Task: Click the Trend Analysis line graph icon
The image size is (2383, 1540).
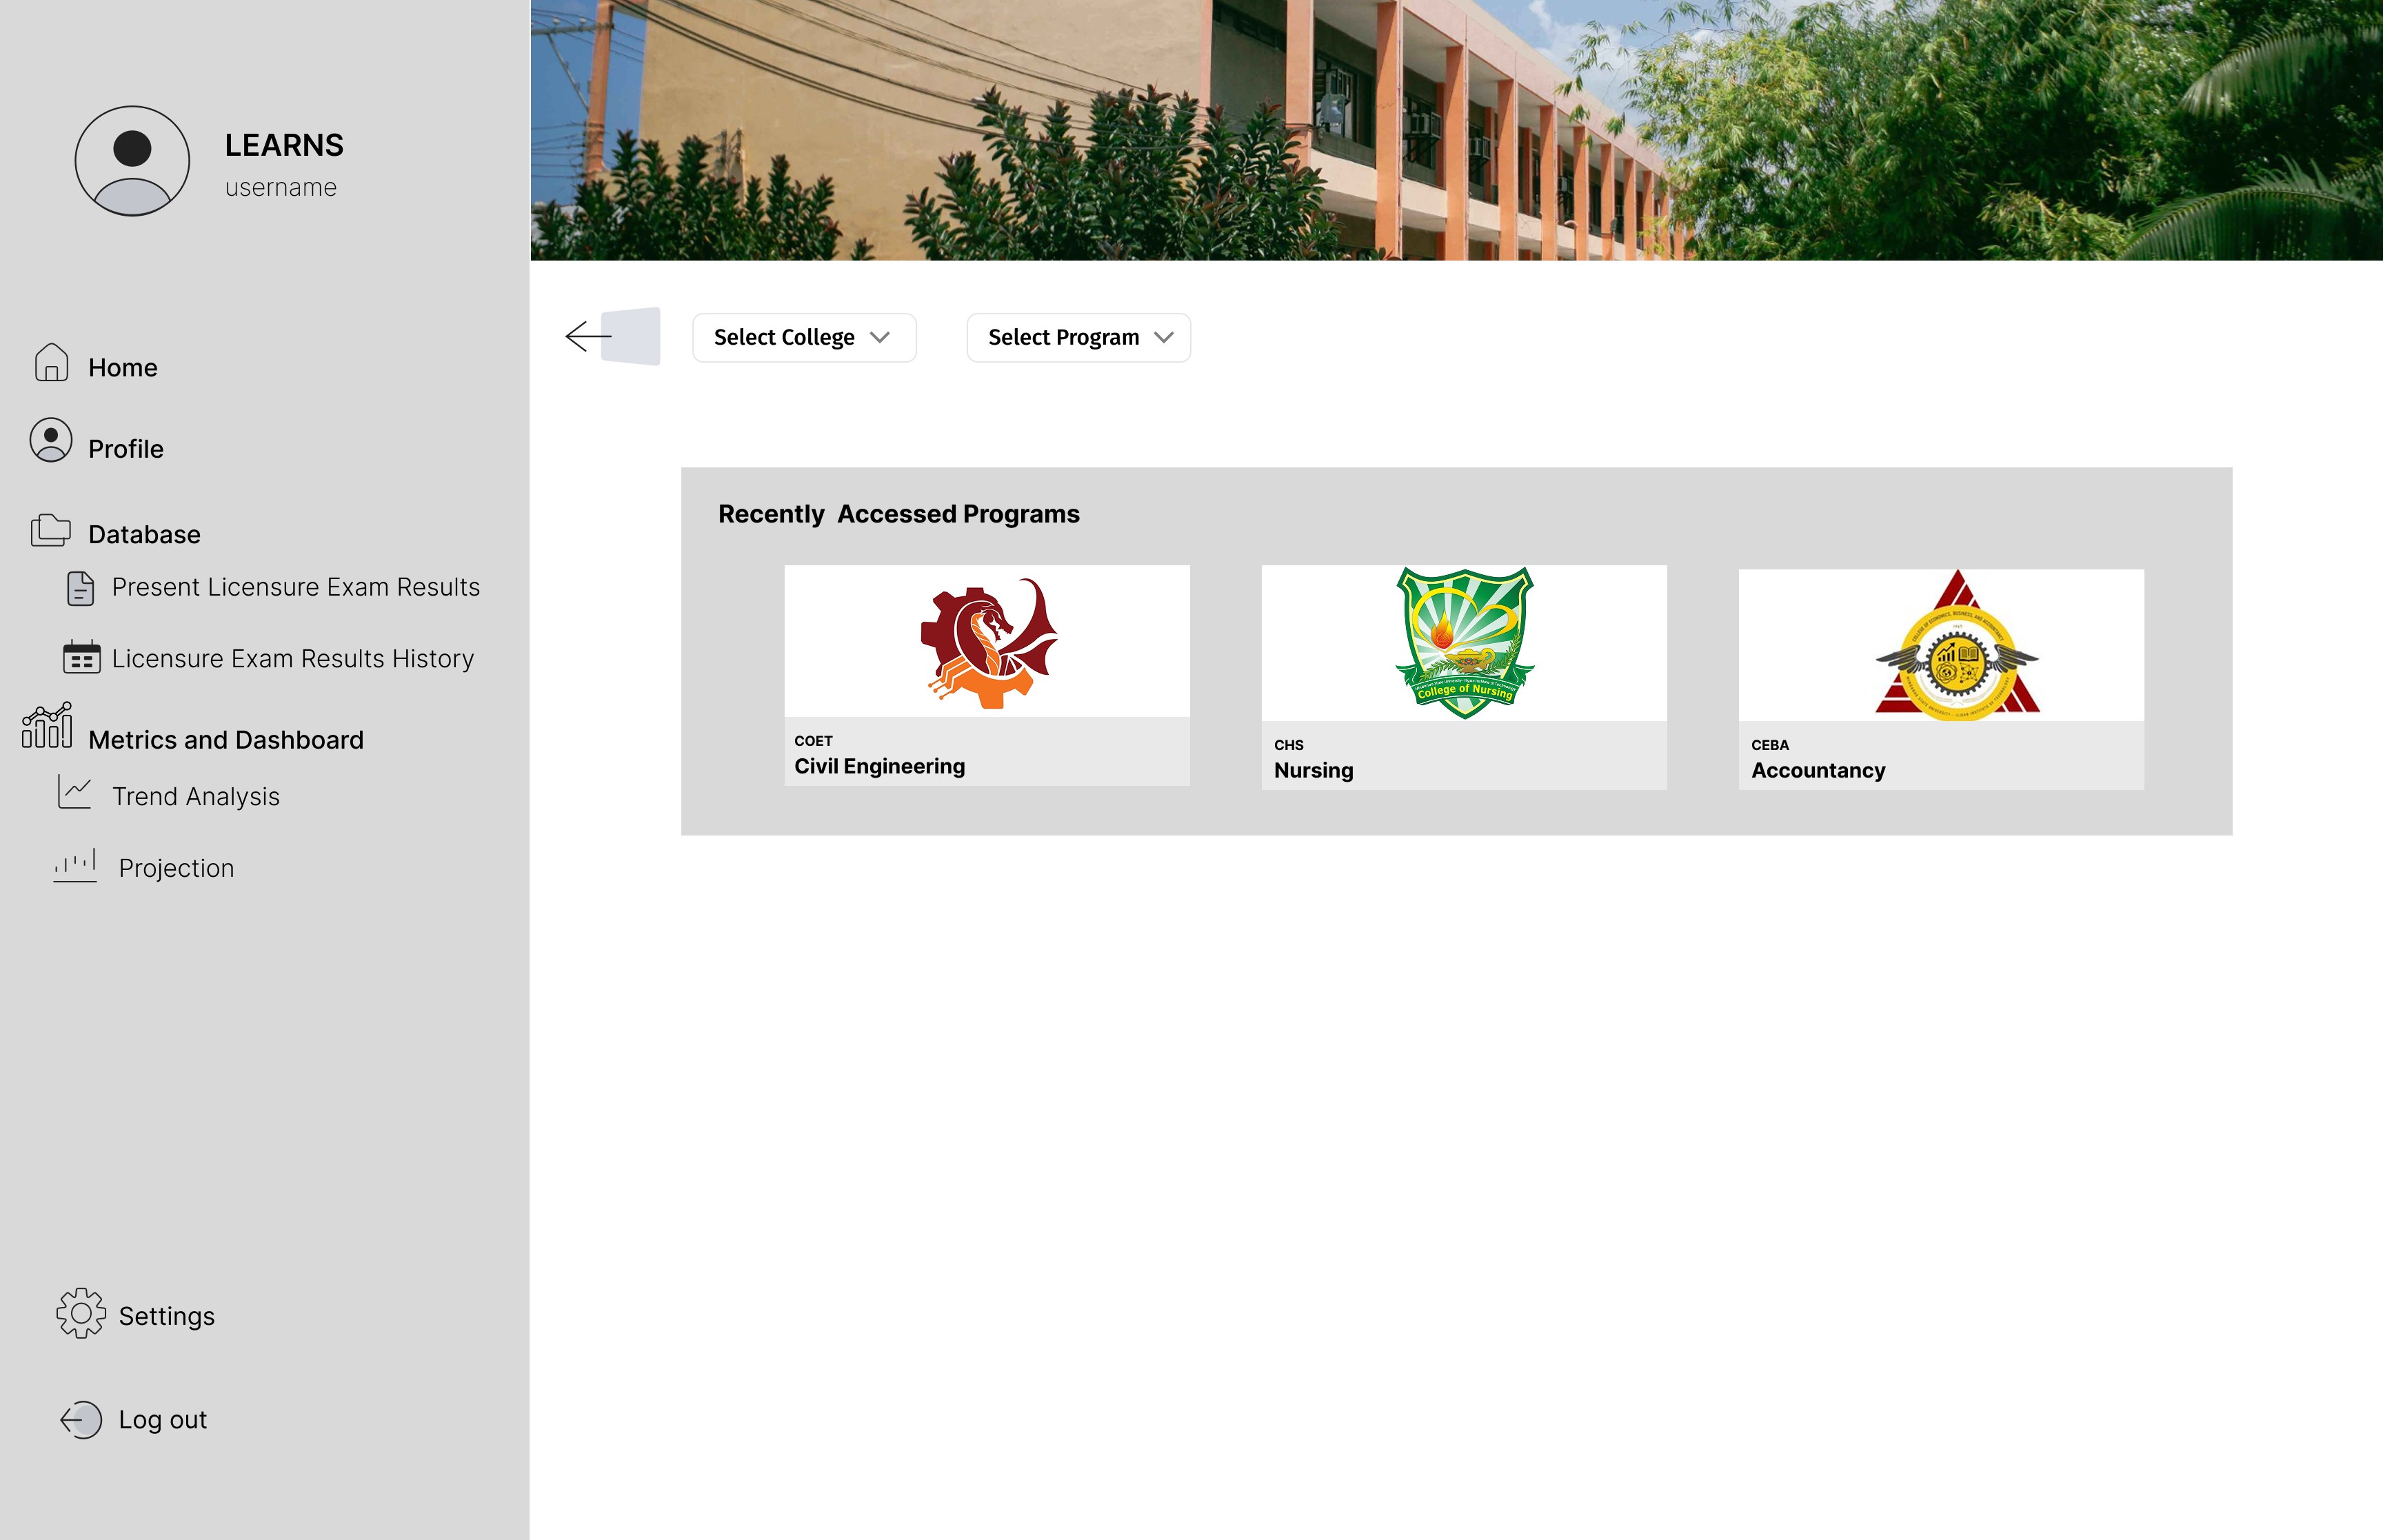Action: tap(75, 792)
